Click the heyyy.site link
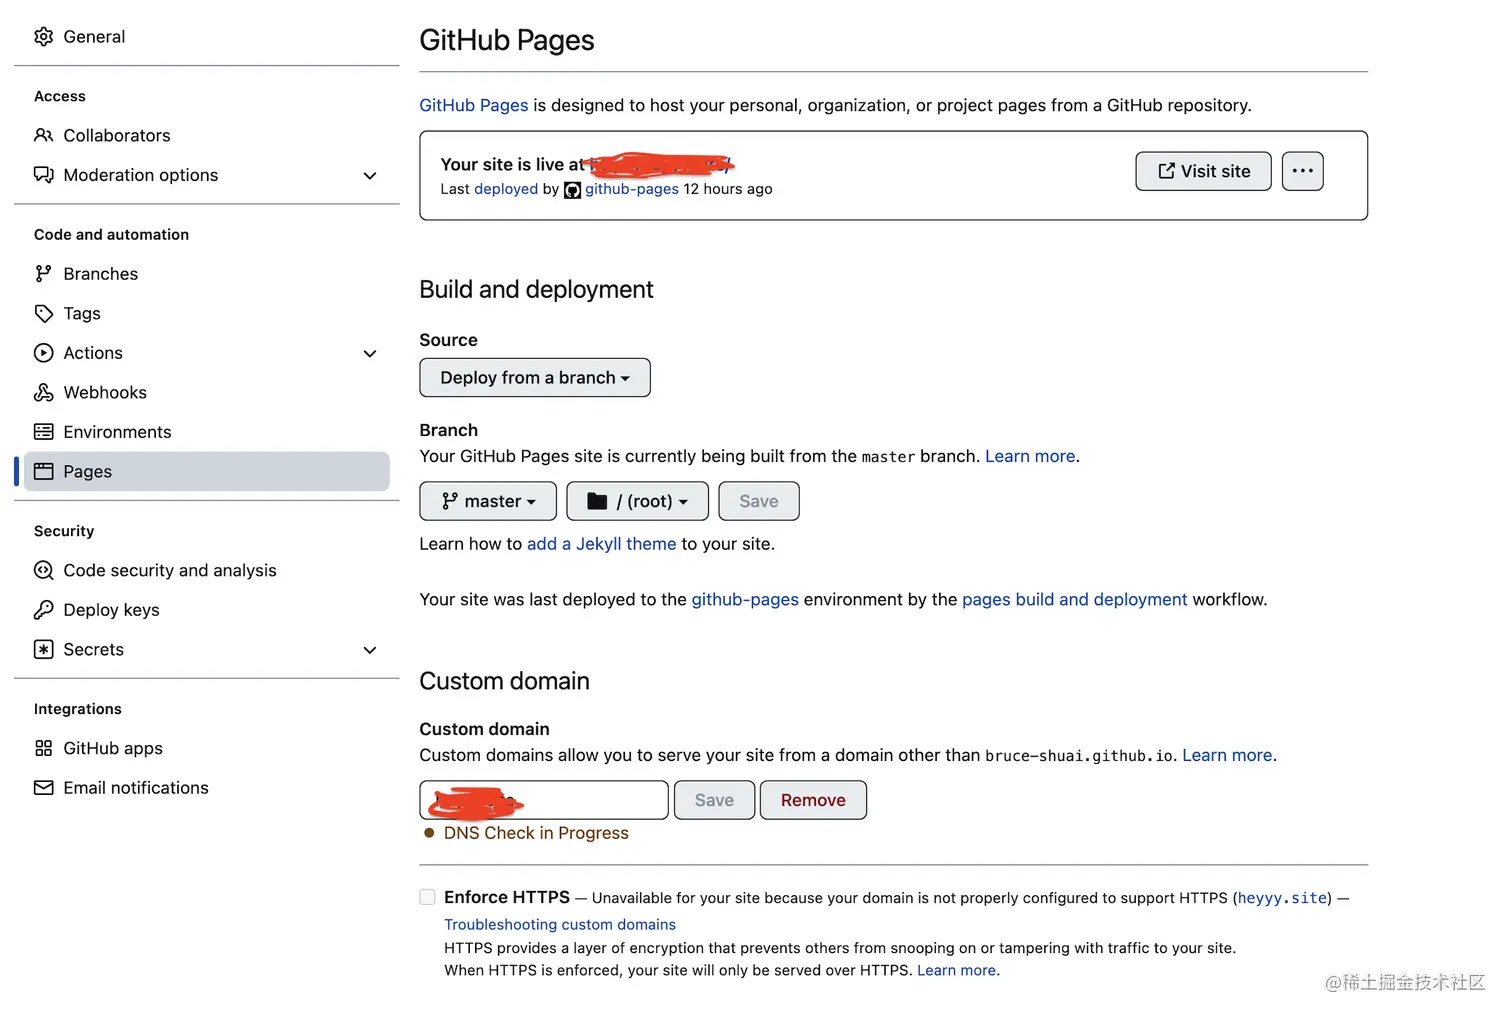Viewport: 1512px width, 1019px height. click(x=1282, y=898)
